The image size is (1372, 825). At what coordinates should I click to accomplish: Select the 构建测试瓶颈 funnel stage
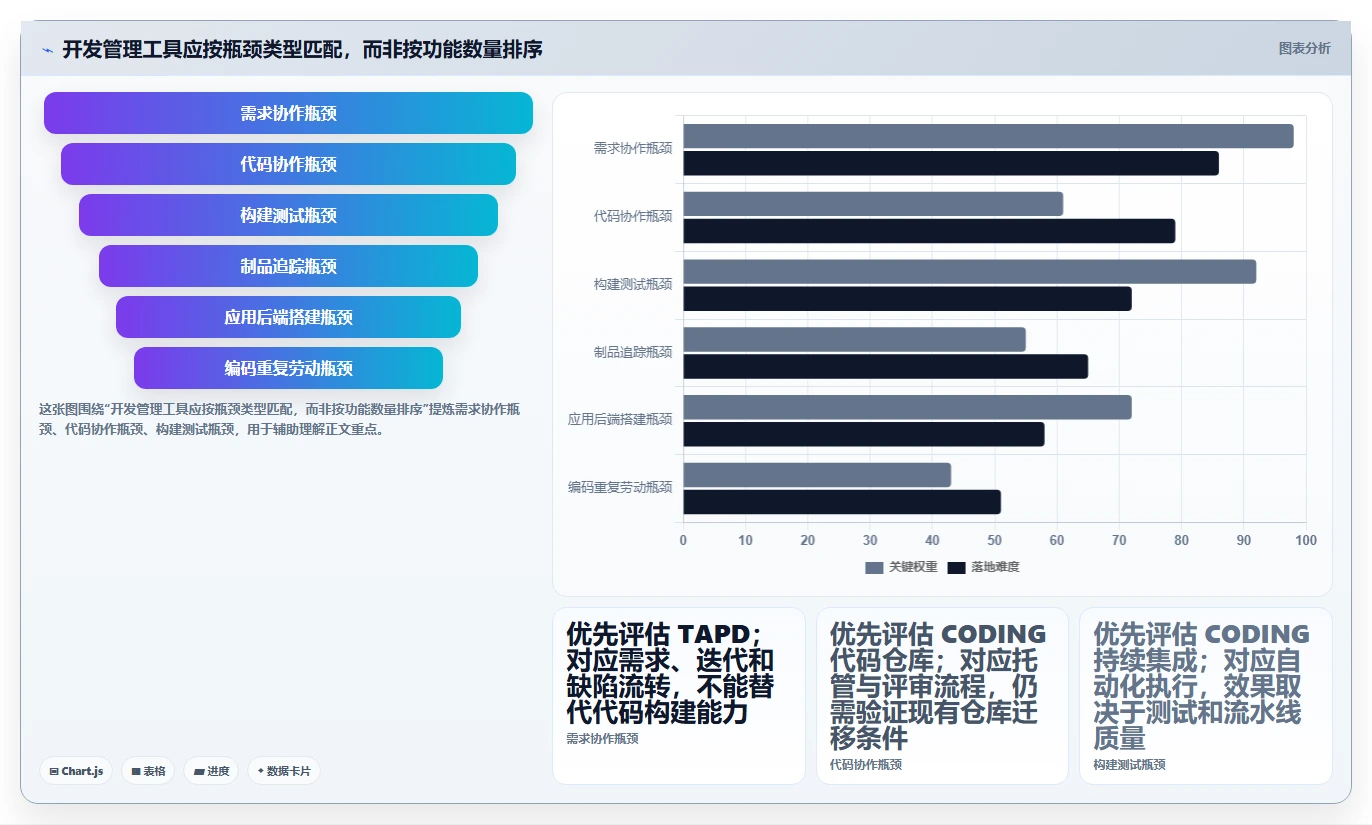[x=288, y=215]
